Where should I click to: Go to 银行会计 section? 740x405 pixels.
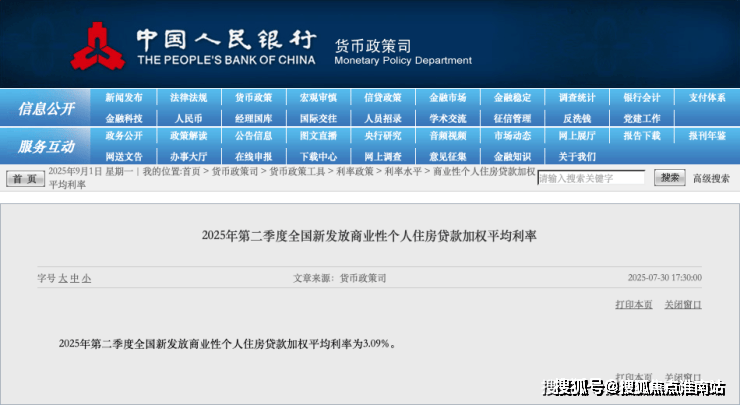click(642, 98)
